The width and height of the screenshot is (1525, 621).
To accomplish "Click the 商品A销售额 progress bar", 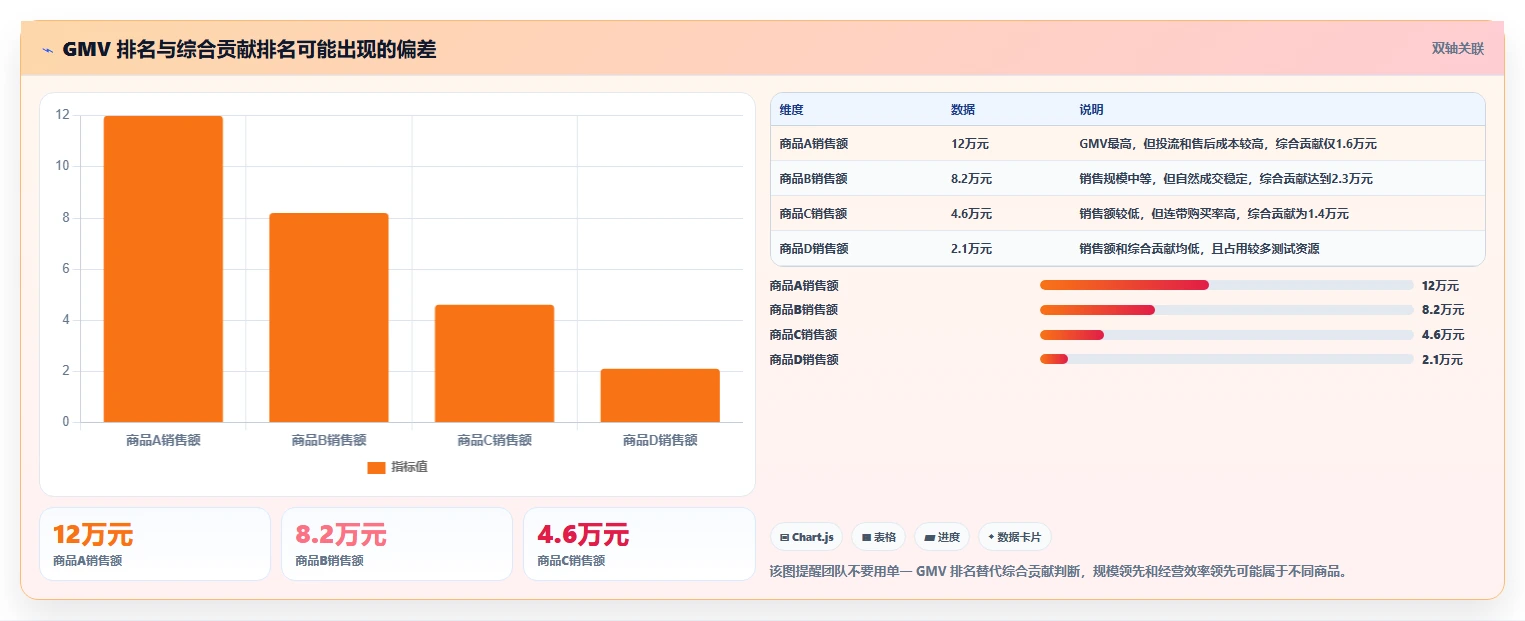I will [x=1226, y=285].
